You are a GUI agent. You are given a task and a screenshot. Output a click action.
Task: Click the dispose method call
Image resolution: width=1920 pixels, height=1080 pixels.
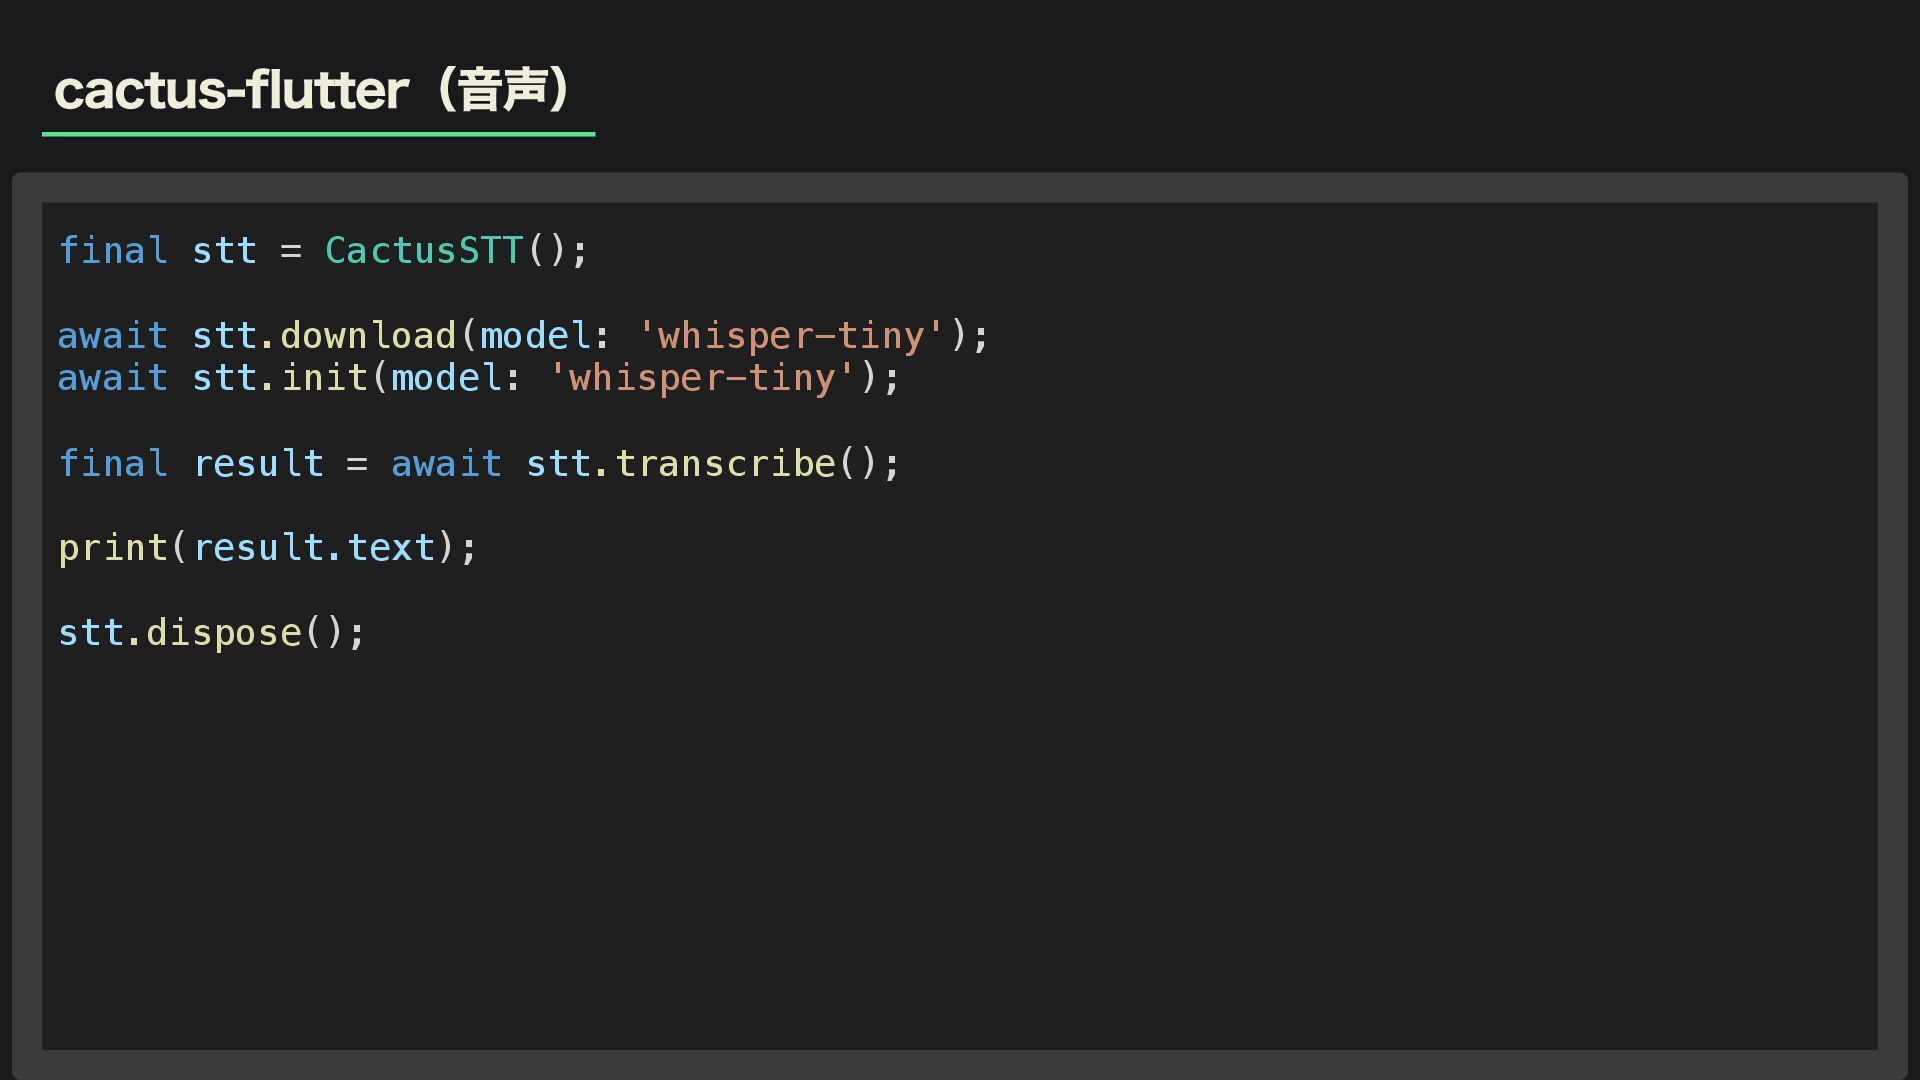(223, 633)
